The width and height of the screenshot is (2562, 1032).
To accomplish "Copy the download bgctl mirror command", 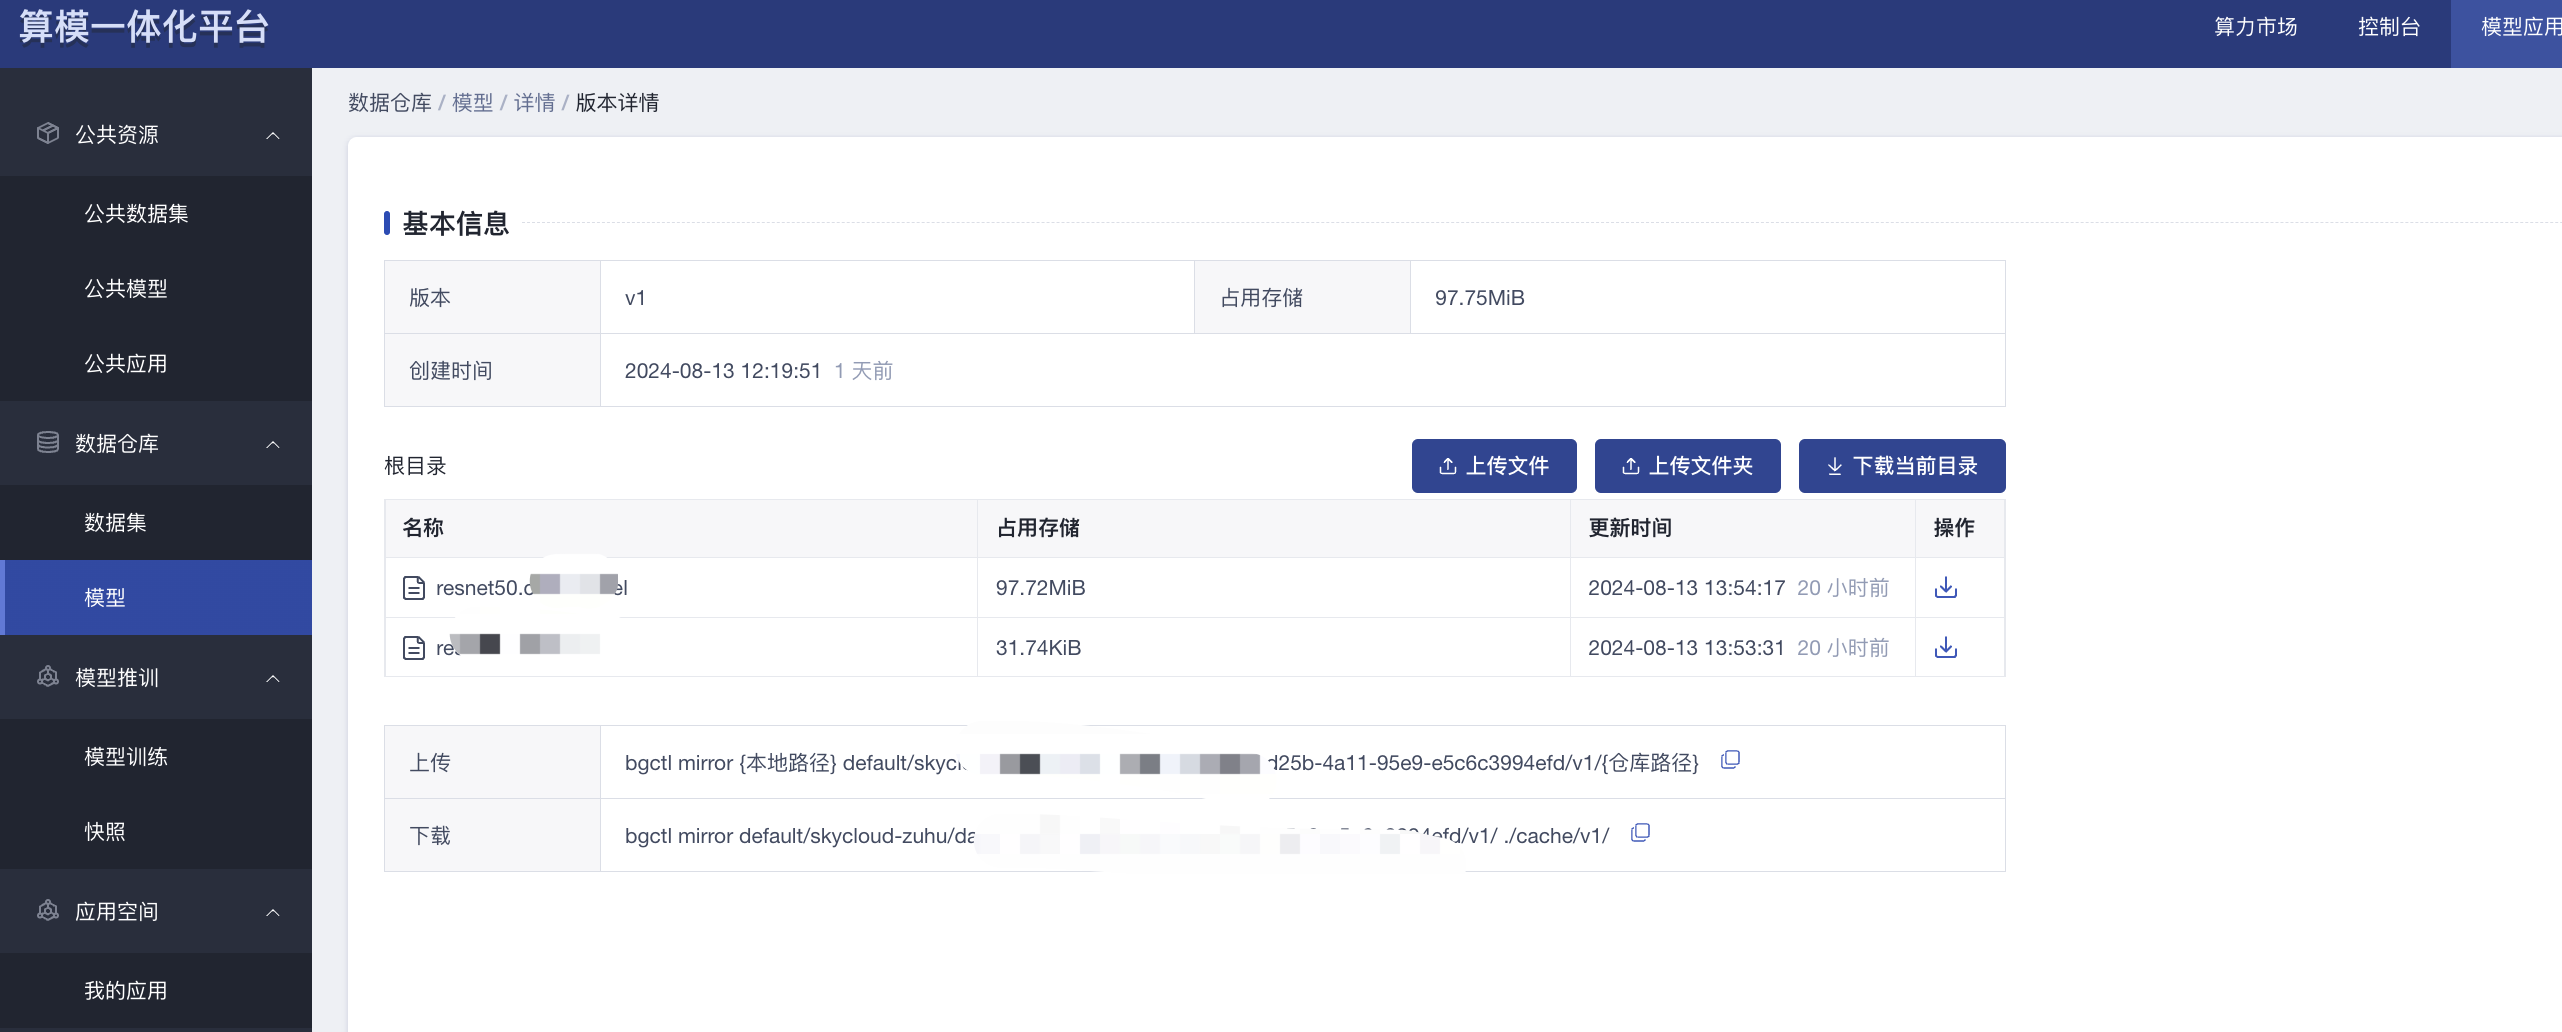I will (1640, 833).
